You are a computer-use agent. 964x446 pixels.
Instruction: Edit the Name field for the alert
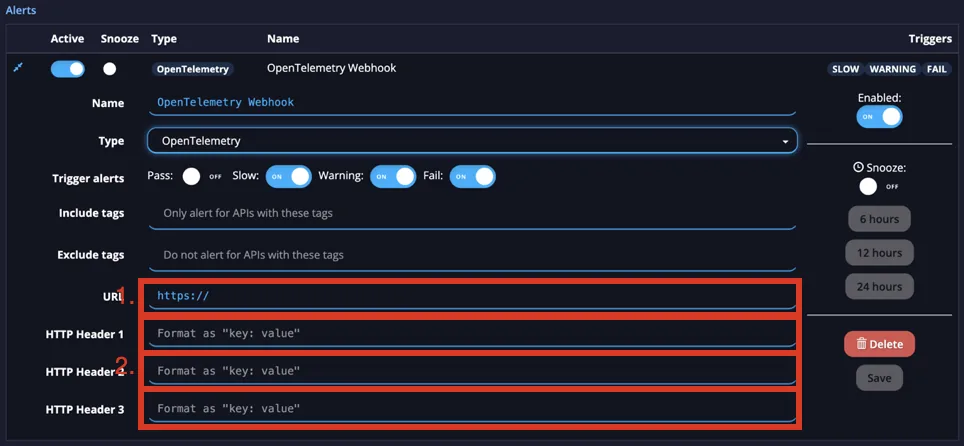pos(472,103)
